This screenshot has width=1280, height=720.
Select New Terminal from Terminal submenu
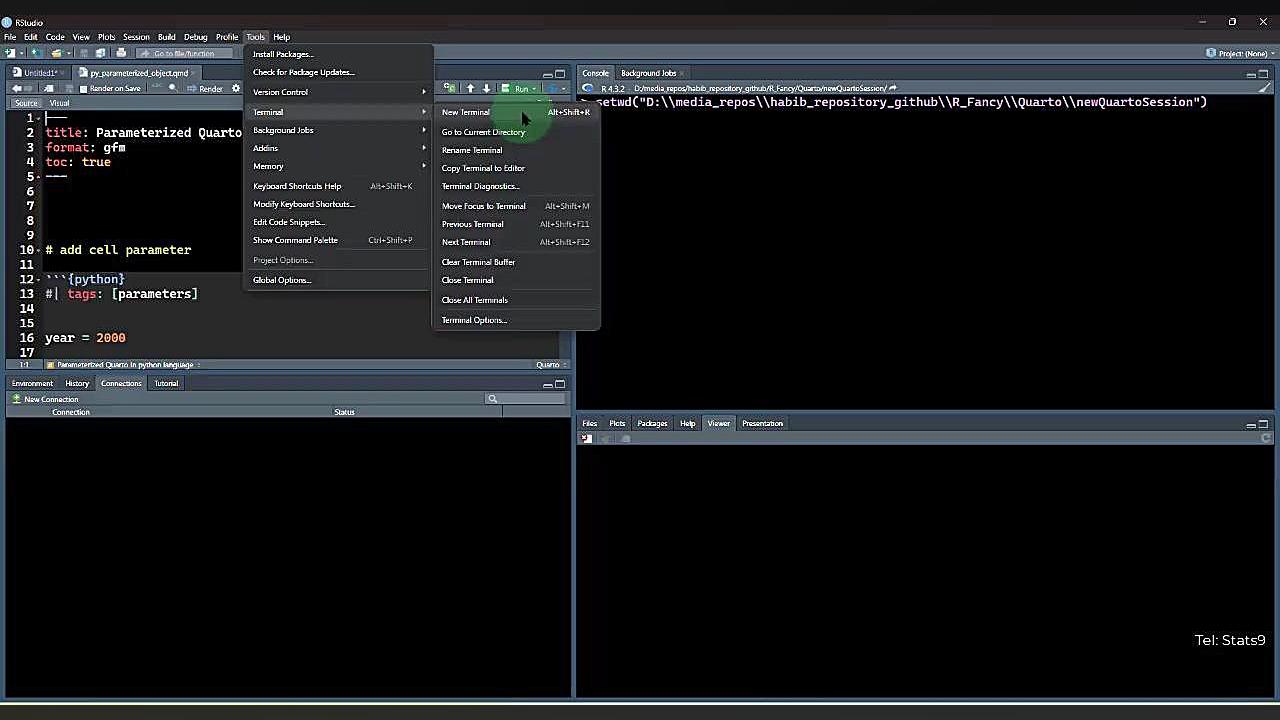516,112
